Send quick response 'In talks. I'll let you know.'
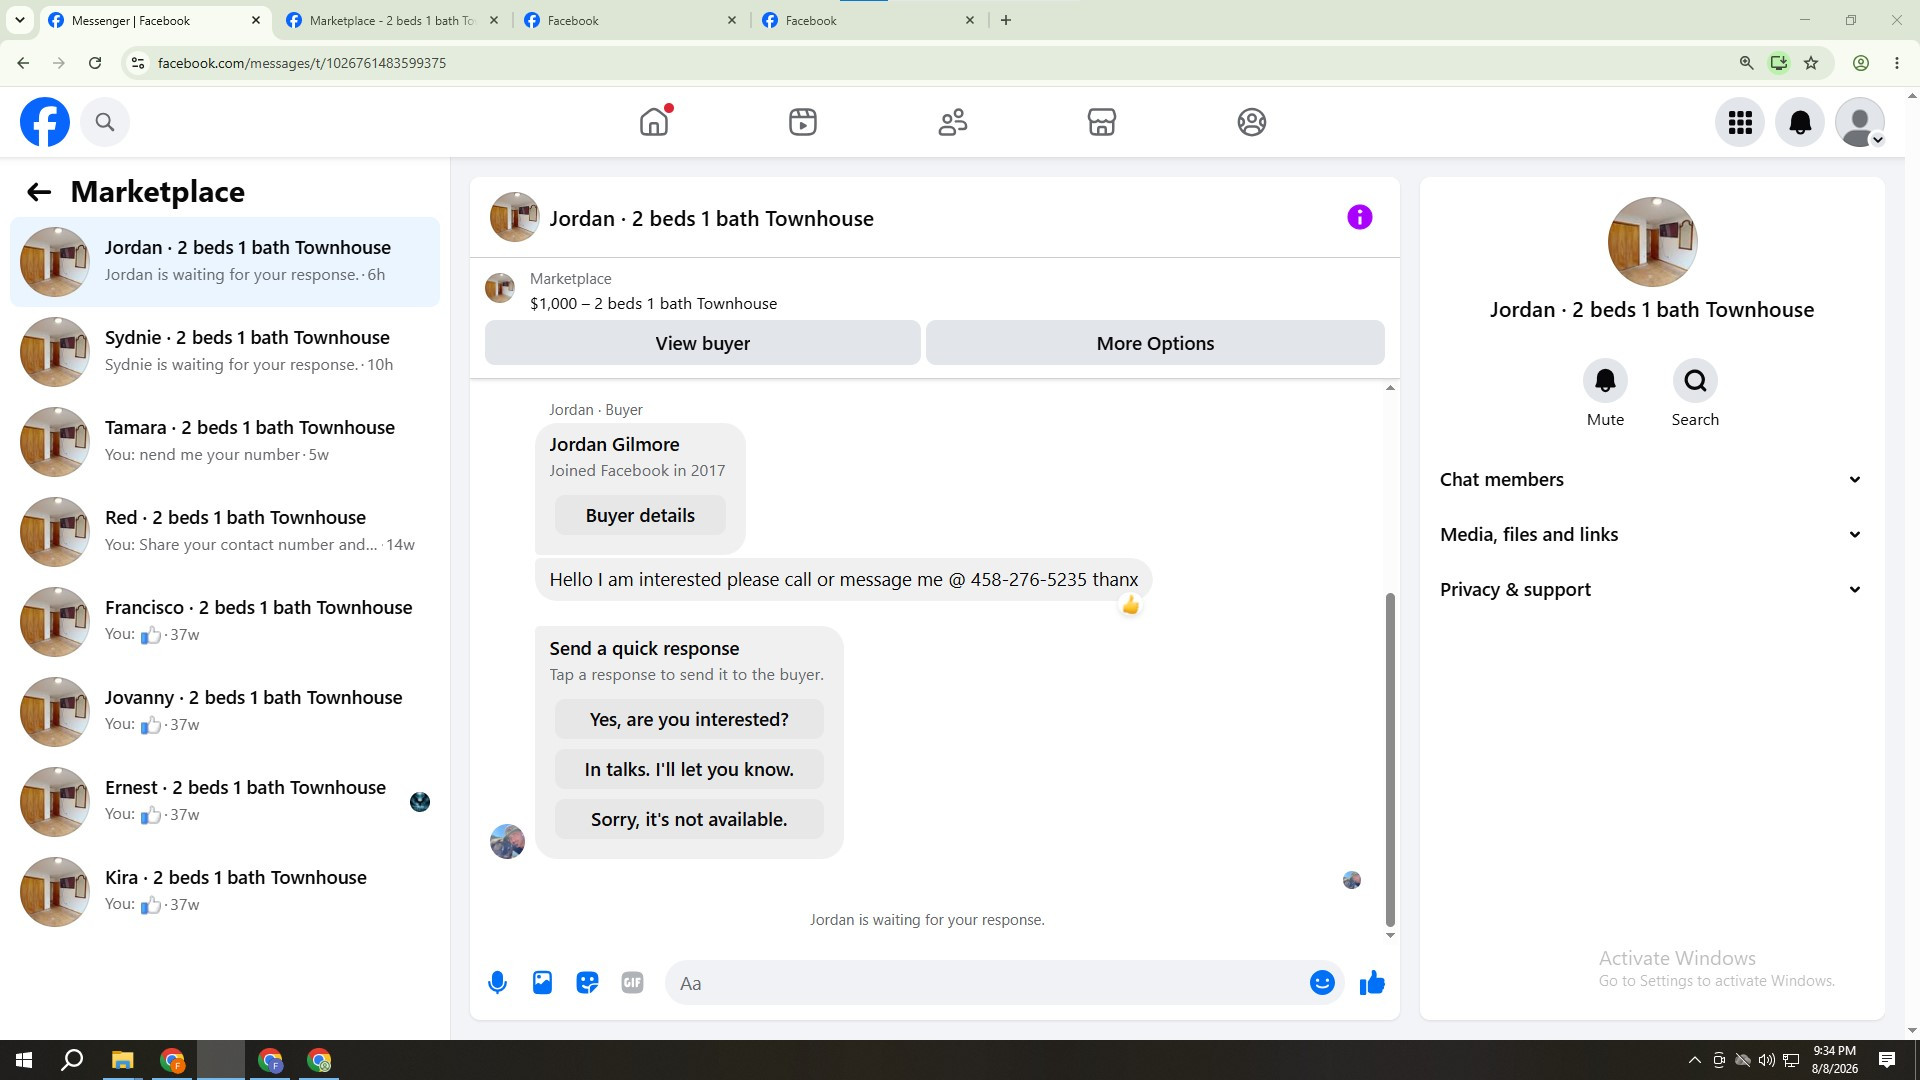This screenshot has height=1080, width=1920. (x=689, y=770)
